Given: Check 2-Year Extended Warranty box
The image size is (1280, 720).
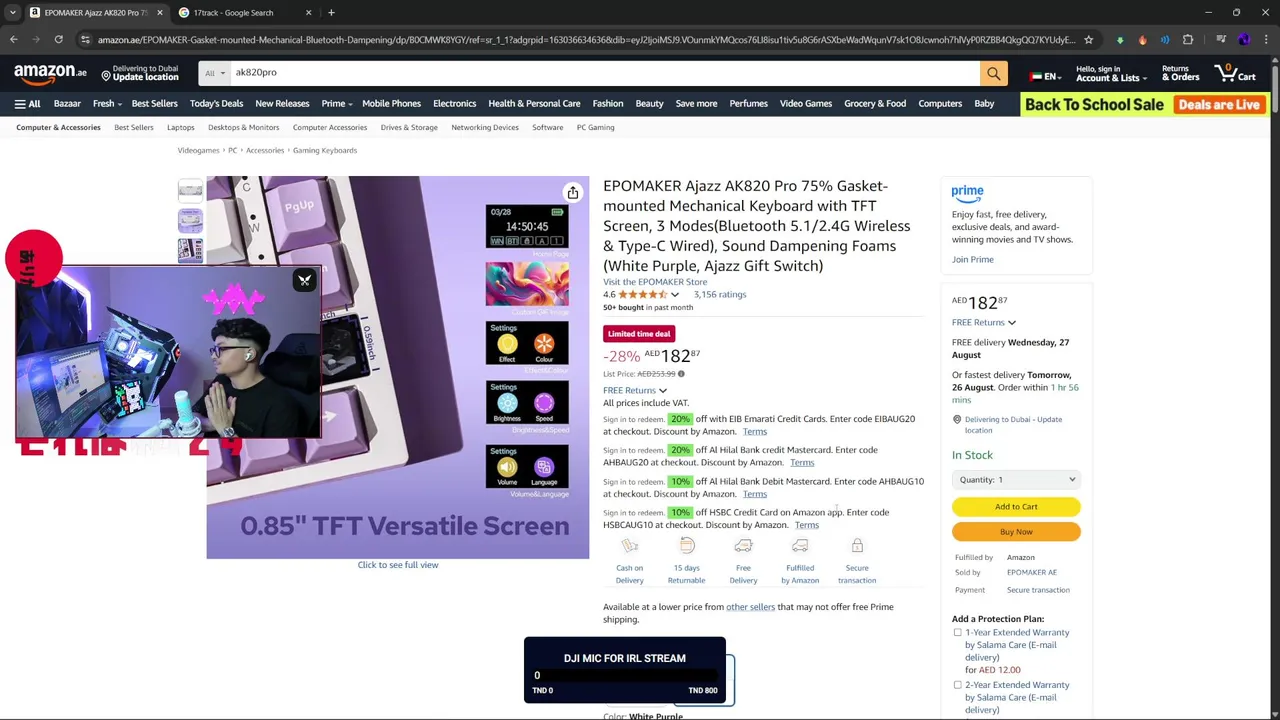Looking at the screenshot, I should (x=957, y=686).
